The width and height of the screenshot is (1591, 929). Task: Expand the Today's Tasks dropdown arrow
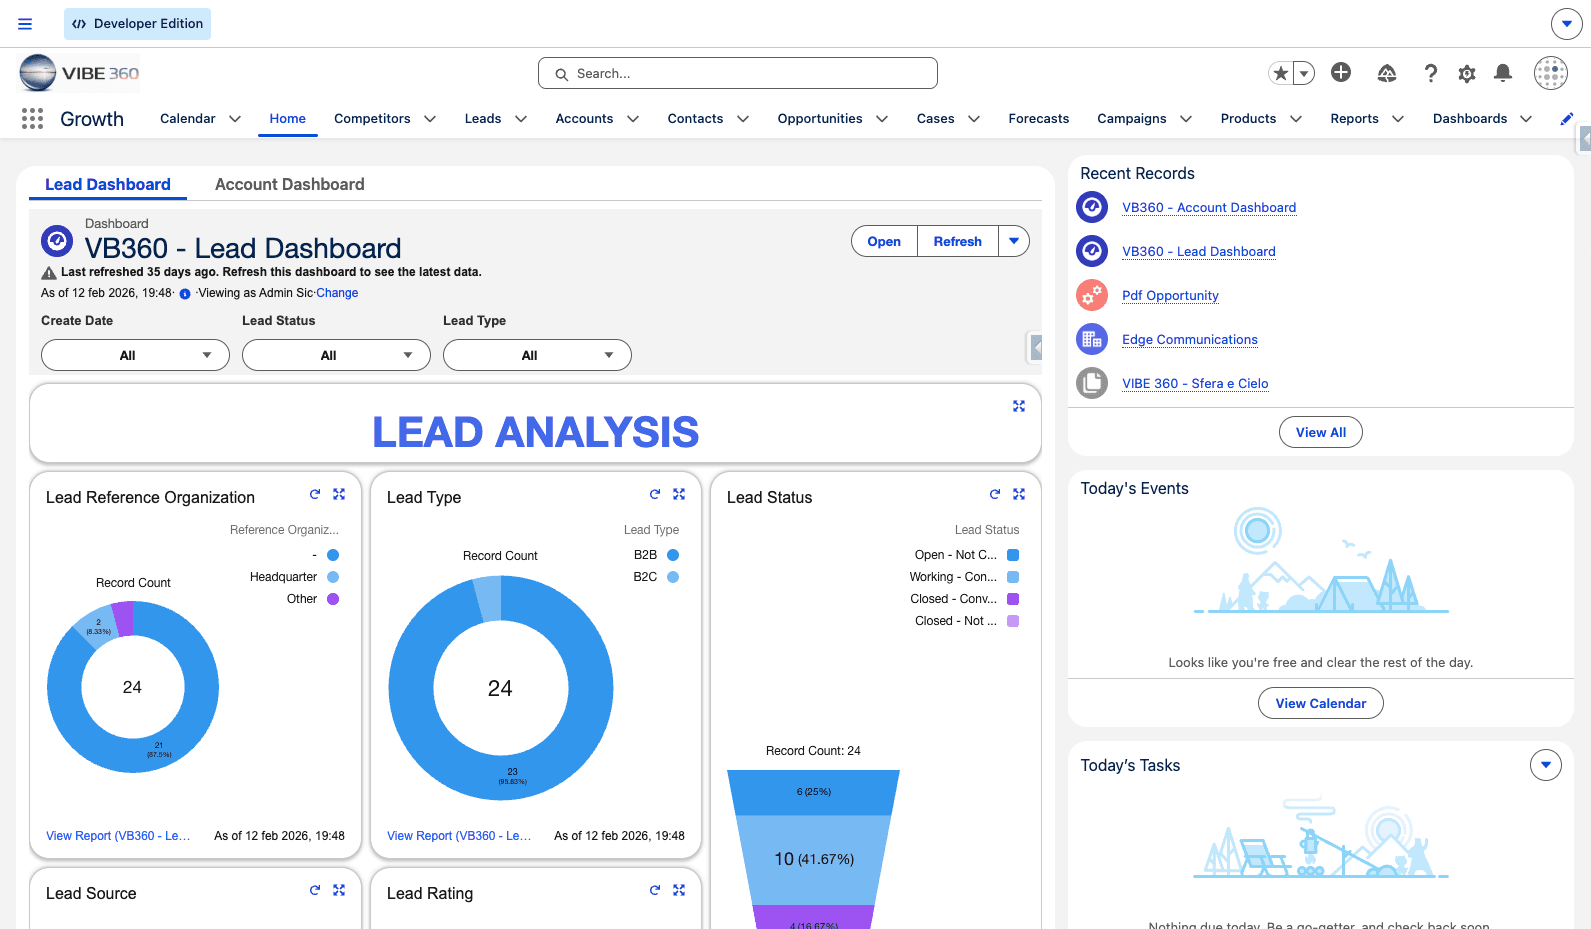click(1545, 765)
